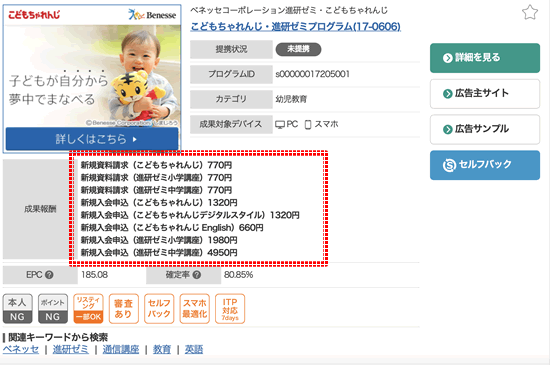
Task: Open the 詳細を見る green button
Action: click(485, 58)
